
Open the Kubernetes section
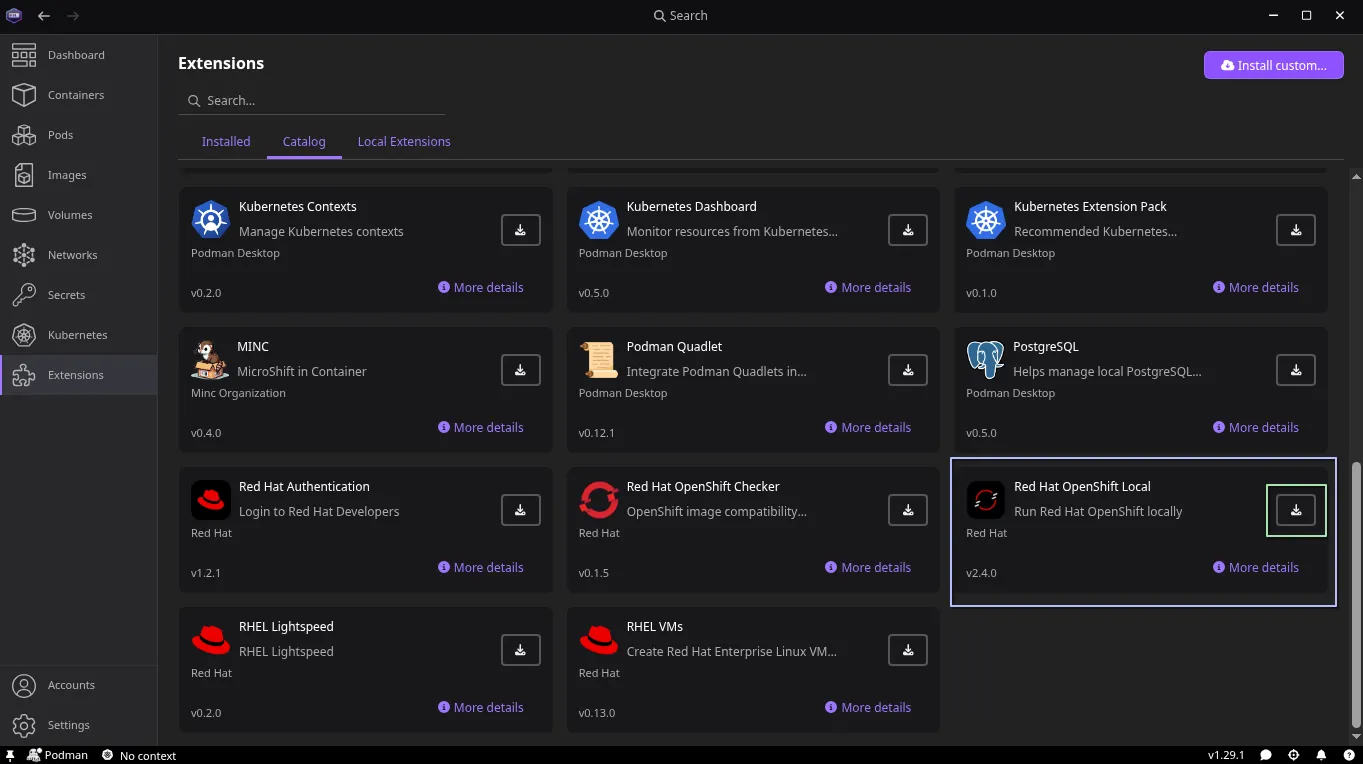78,335
